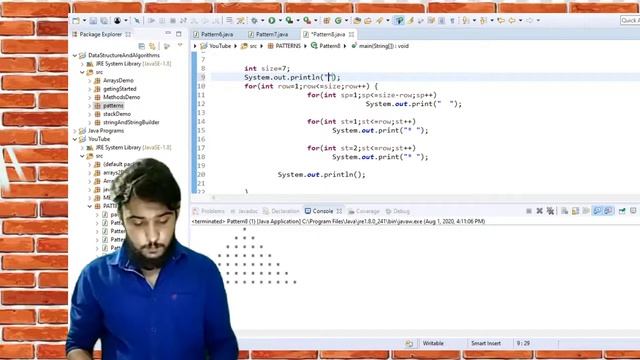Click the Open Type toolbar icon

click(357, 20)
